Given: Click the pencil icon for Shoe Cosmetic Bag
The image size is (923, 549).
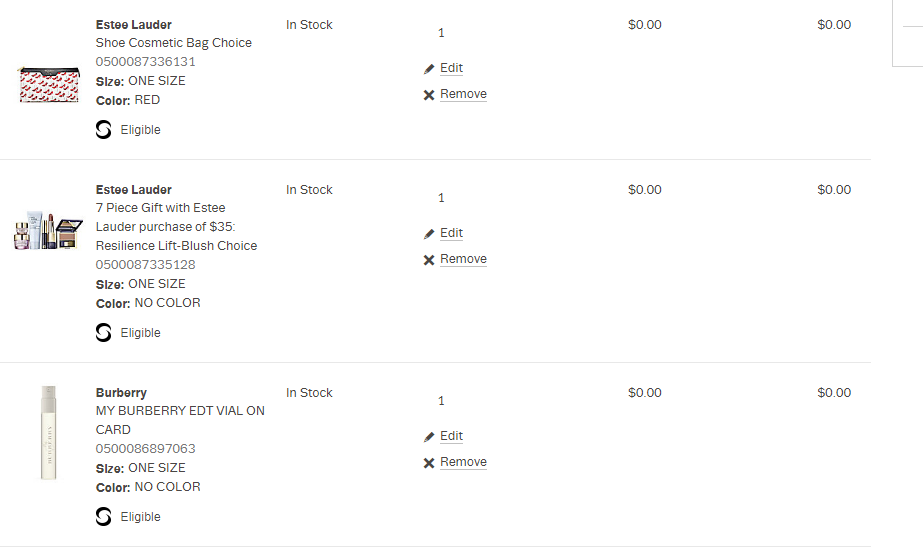Looking at the screenshot, I should [x=429, y=69].
